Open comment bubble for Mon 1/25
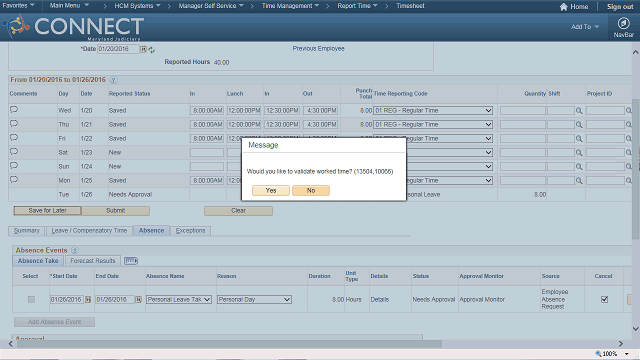This screenshot has width=640, height=360. click(14, 179)
